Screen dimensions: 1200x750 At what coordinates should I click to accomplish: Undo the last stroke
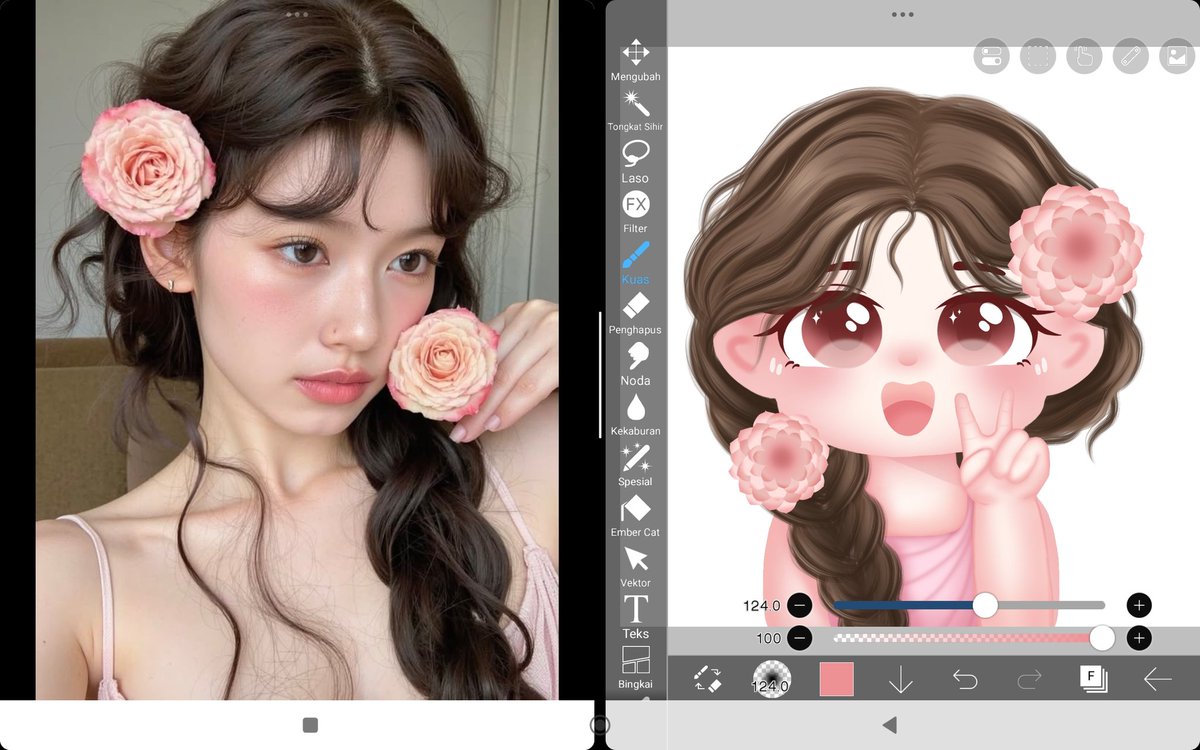tap(965, 680)
